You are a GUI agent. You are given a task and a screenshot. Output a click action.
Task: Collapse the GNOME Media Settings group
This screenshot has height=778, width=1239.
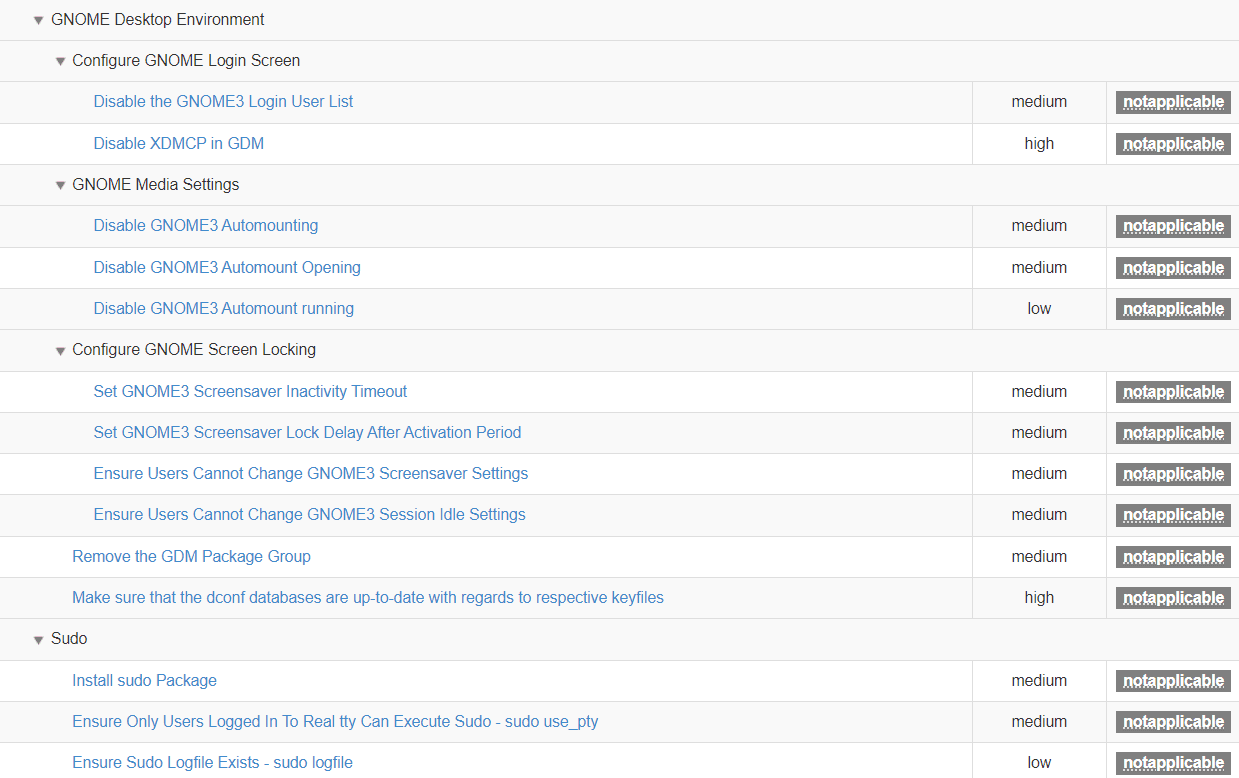[x=60, y=185]
